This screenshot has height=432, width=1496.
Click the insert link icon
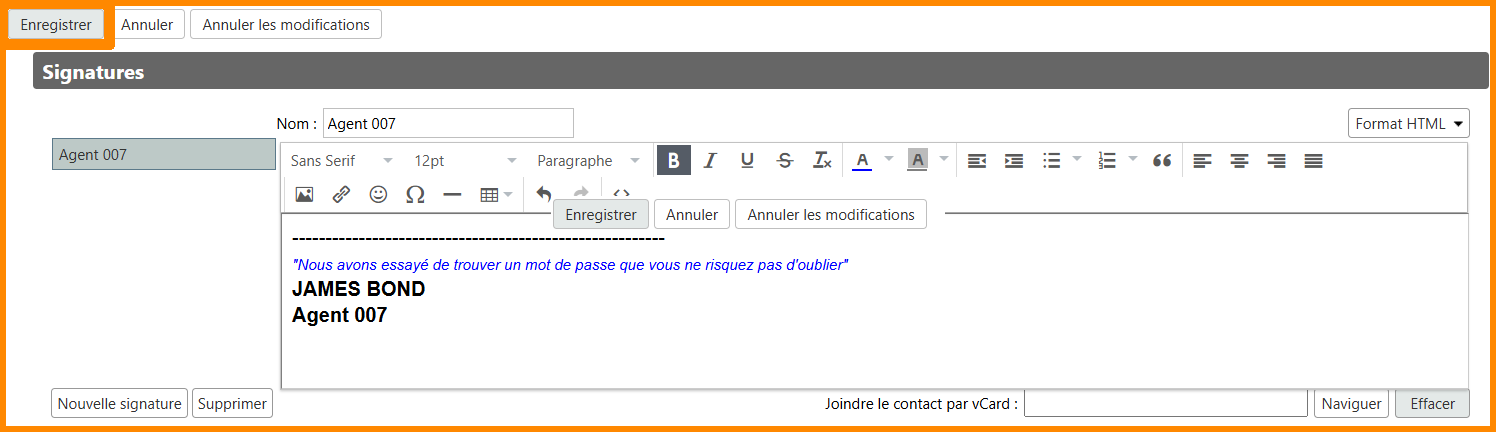click(x=341, y=195)
